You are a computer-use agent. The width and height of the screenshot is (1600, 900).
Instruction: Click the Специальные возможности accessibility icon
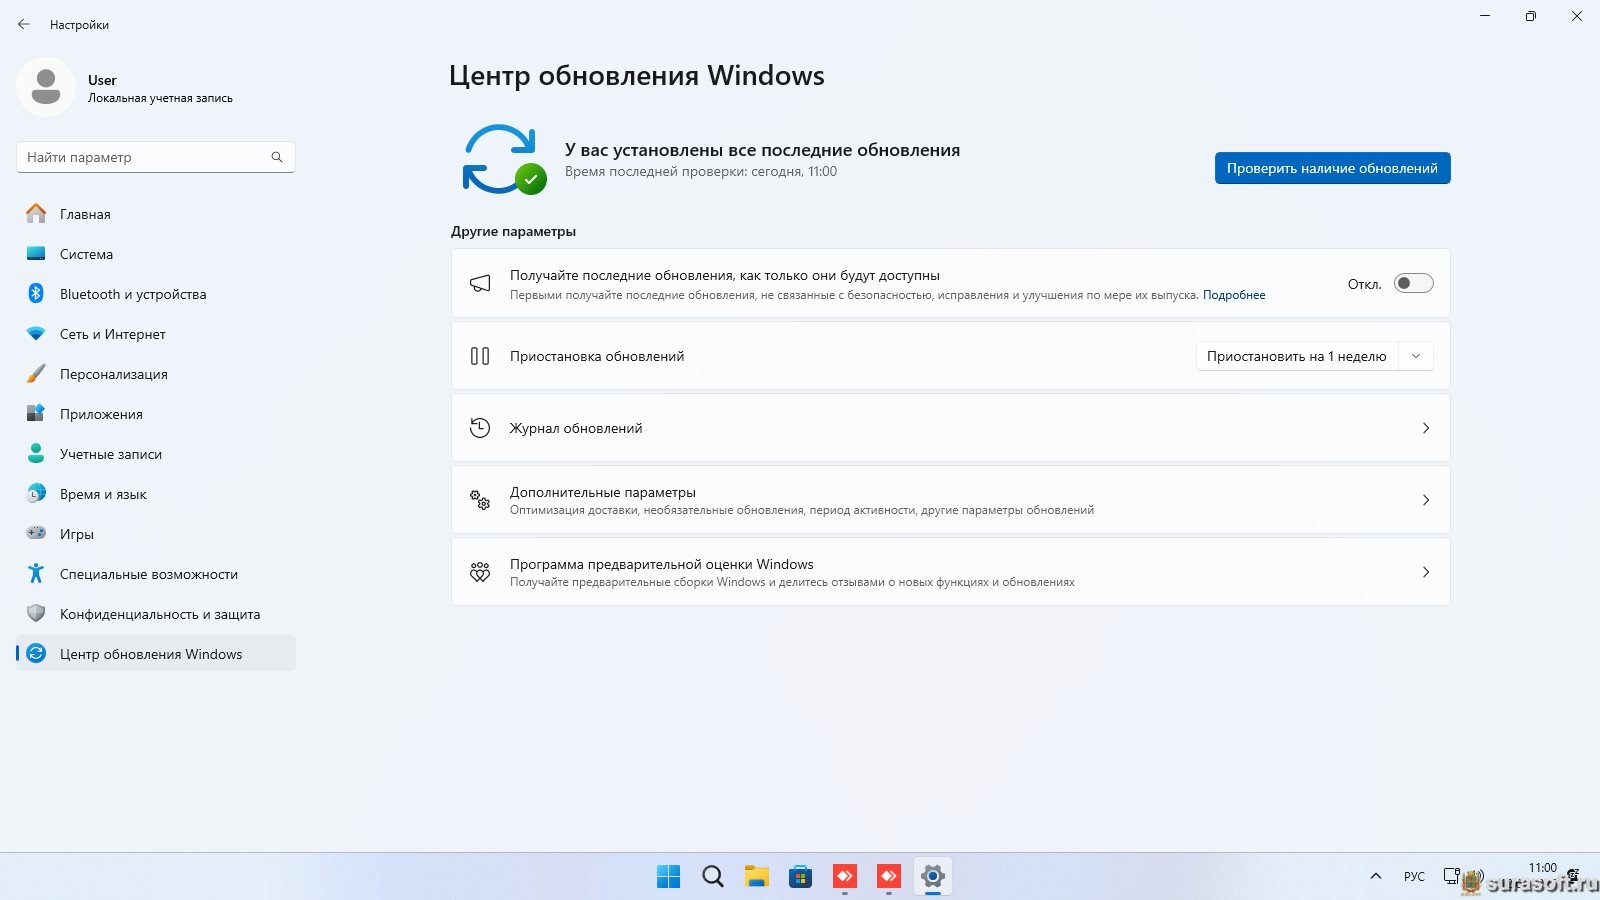click(x=36, y=574)
